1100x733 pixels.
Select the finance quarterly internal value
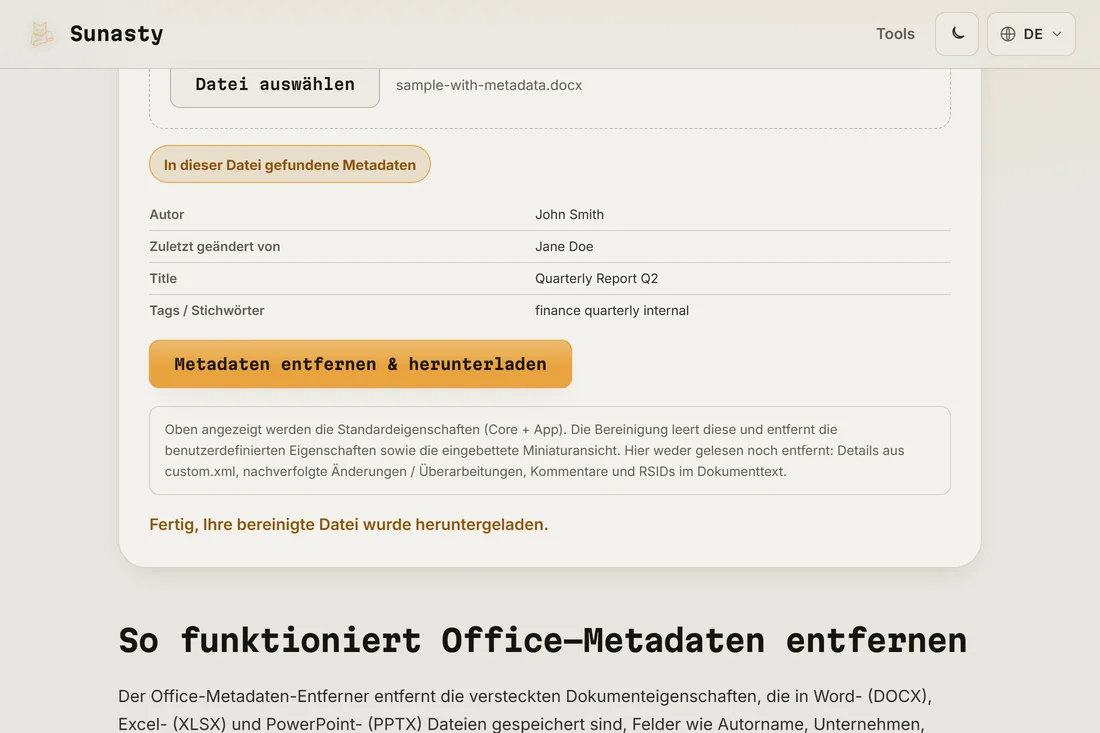[612, 310]
